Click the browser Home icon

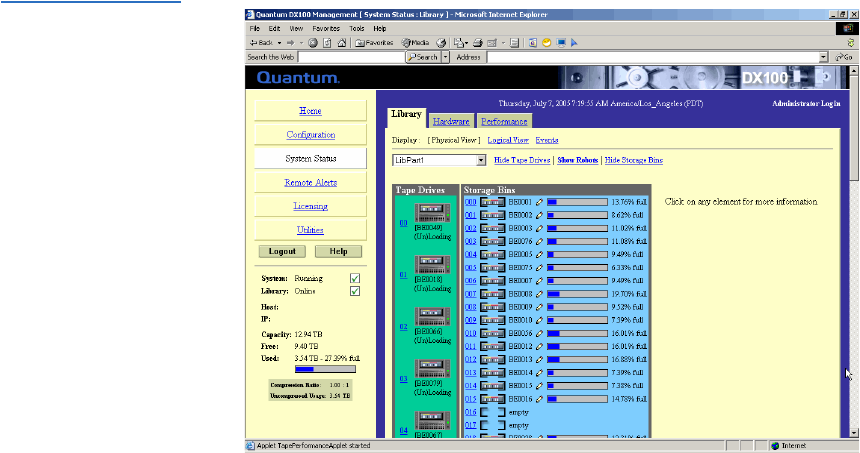click(342, 43)
